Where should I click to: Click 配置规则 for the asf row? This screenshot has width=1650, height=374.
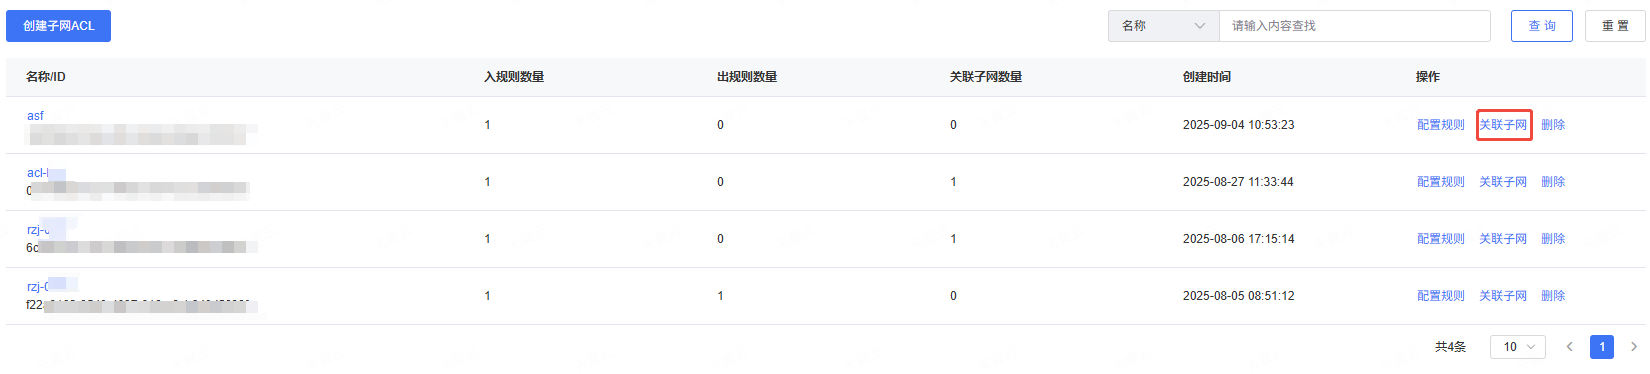(1441, 125)
